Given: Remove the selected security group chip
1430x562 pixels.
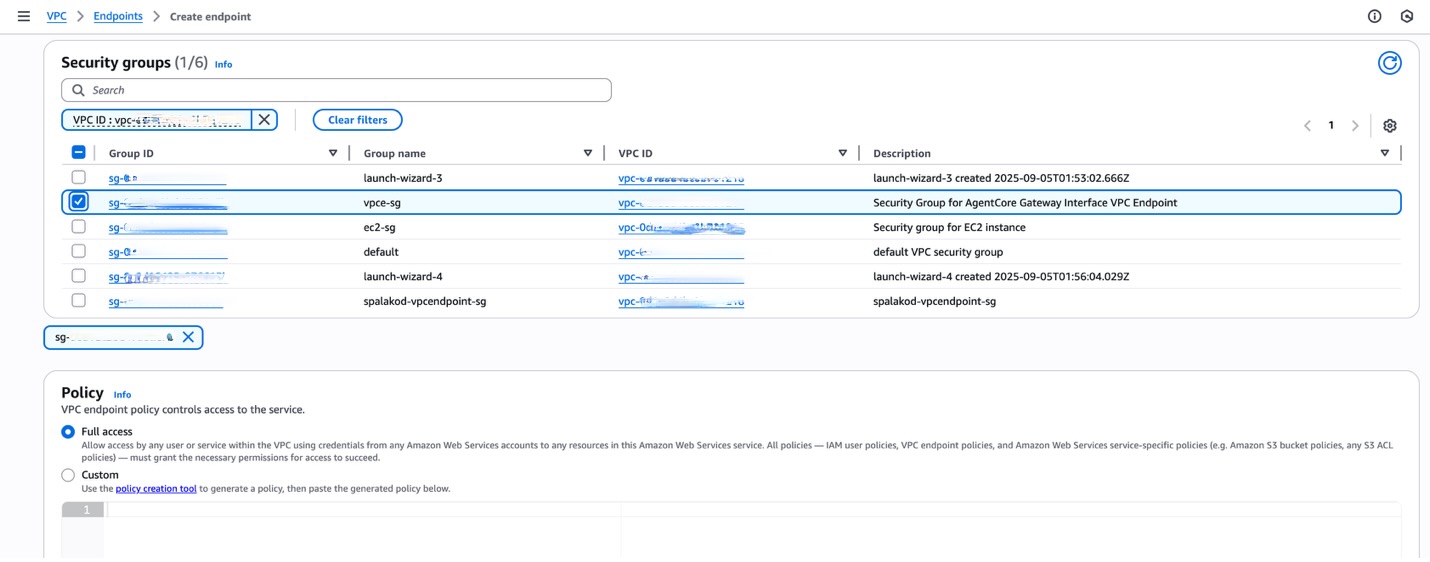Looking at the screenshot, I should coord(188,337).
